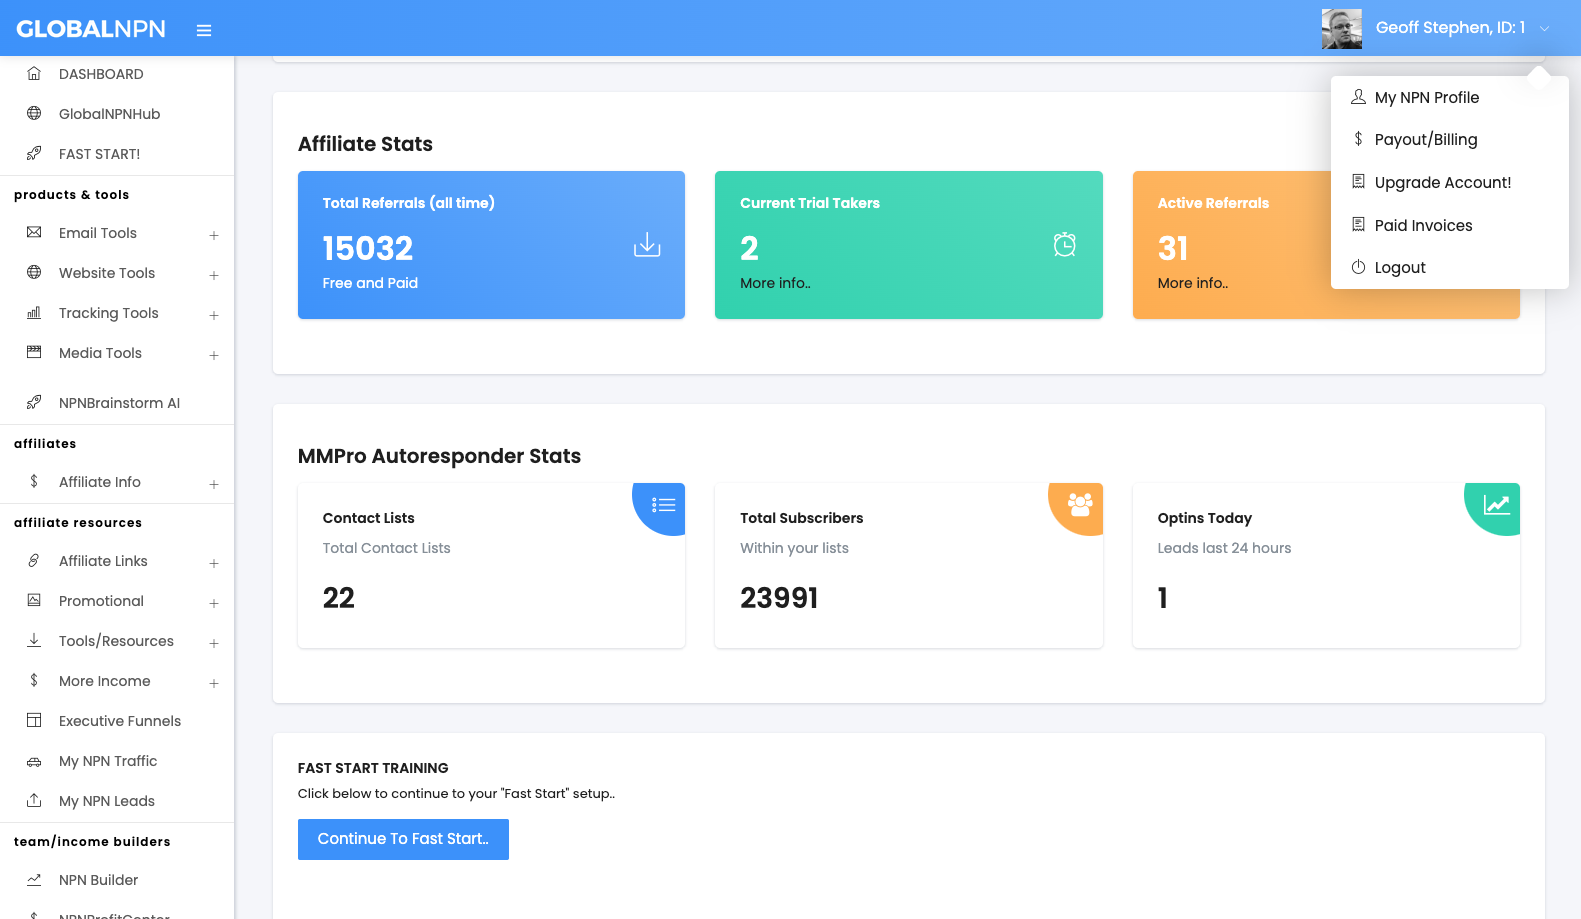
Task: Click the download icon on Total Referrals card
Action: coord(647,245)
